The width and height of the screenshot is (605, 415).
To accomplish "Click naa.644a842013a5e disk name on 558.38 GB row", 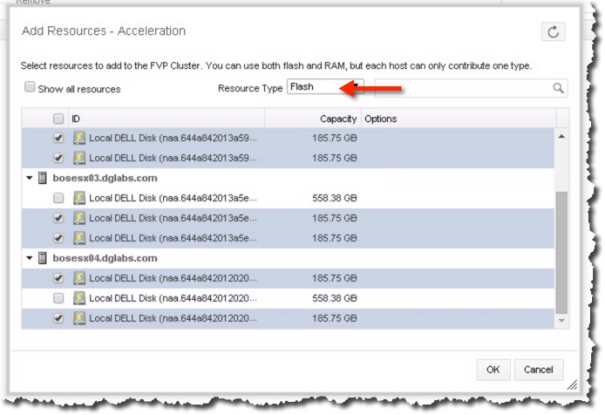I will pyautogui.click(x=173, y=198).
